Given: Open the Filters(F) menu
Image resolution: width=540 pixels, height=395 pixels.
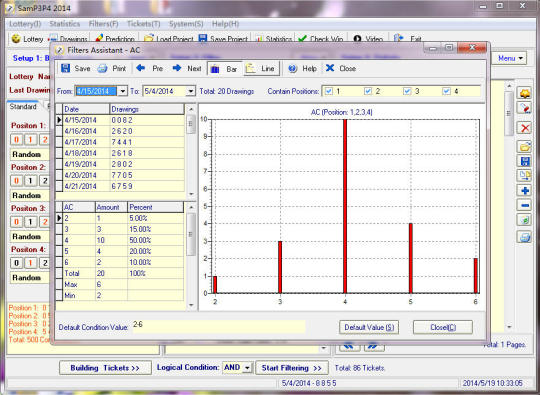Looking at the screenshot, I should [103, 24].
